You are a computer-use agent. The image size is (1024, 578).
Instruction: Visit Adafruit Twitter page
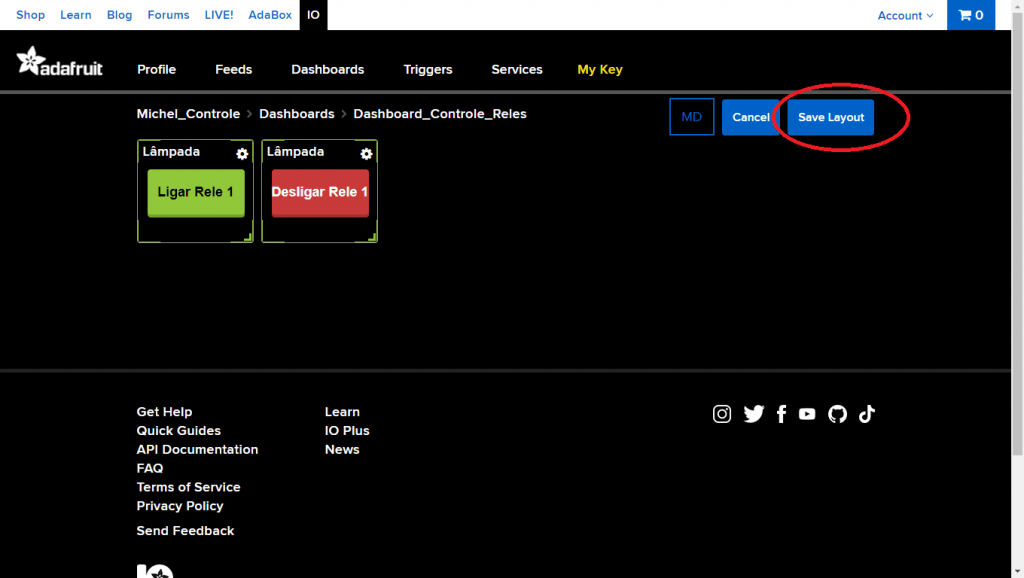[x=754, y=413]
